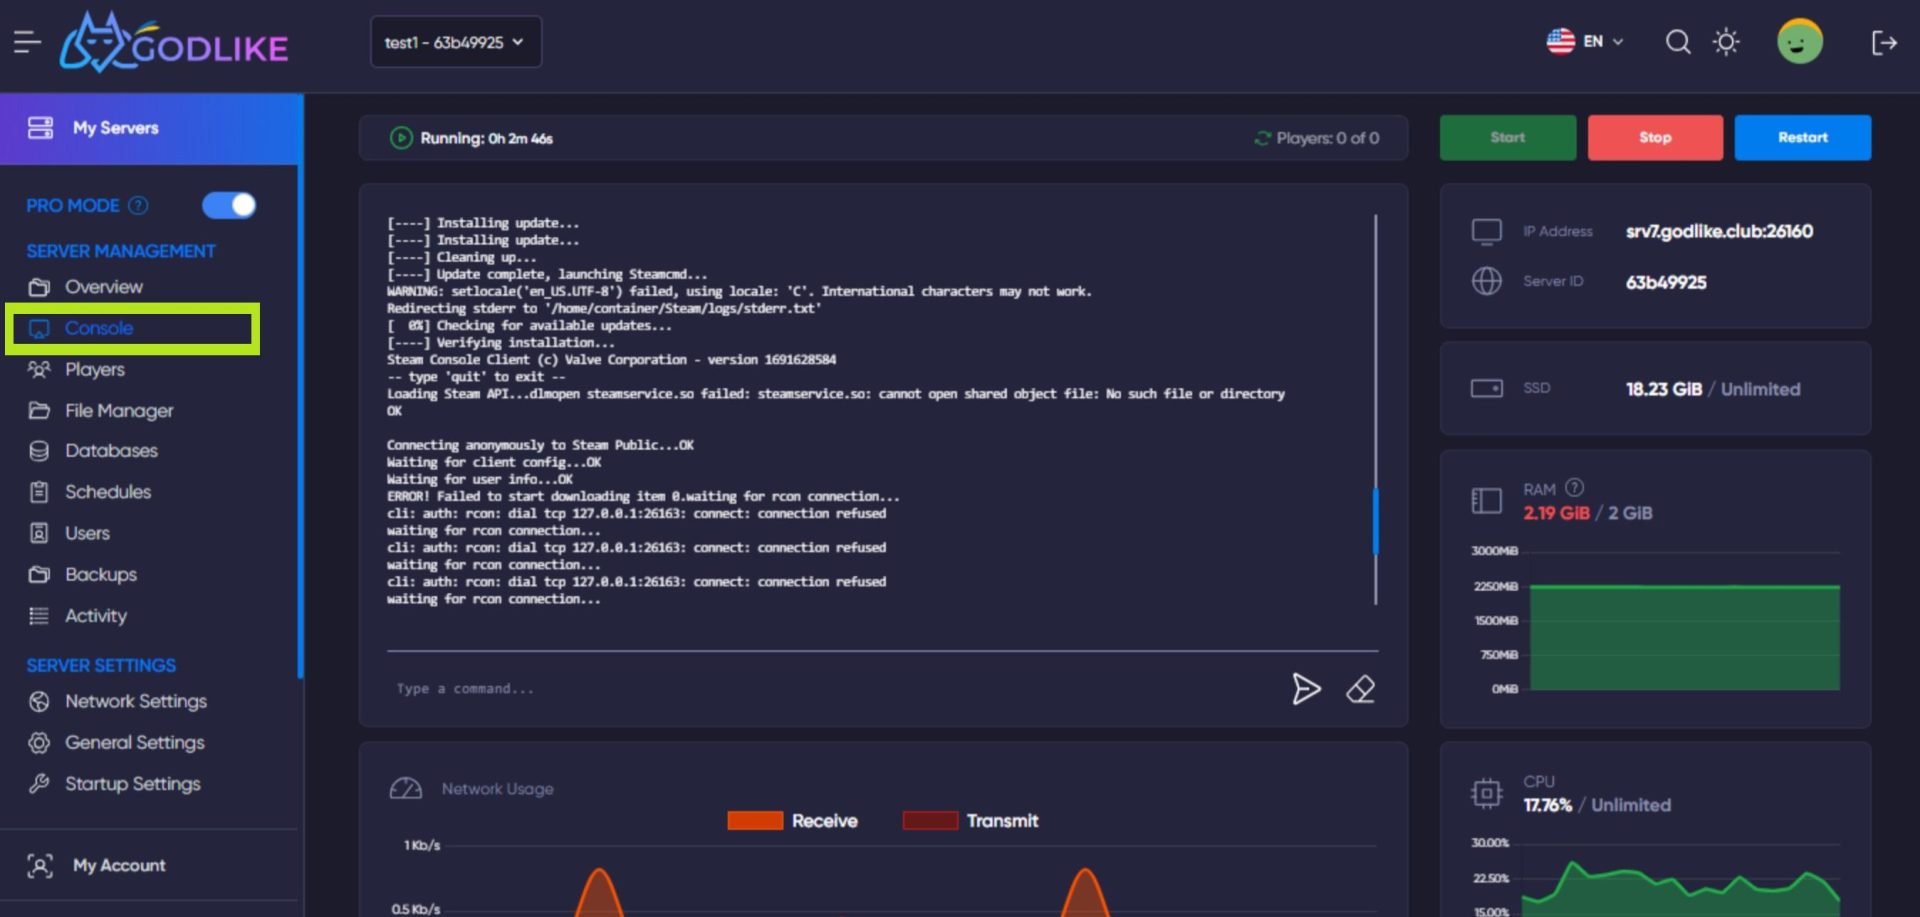Open Backups page
This screenshot has width=1920, height=917.
coord(100,574)
